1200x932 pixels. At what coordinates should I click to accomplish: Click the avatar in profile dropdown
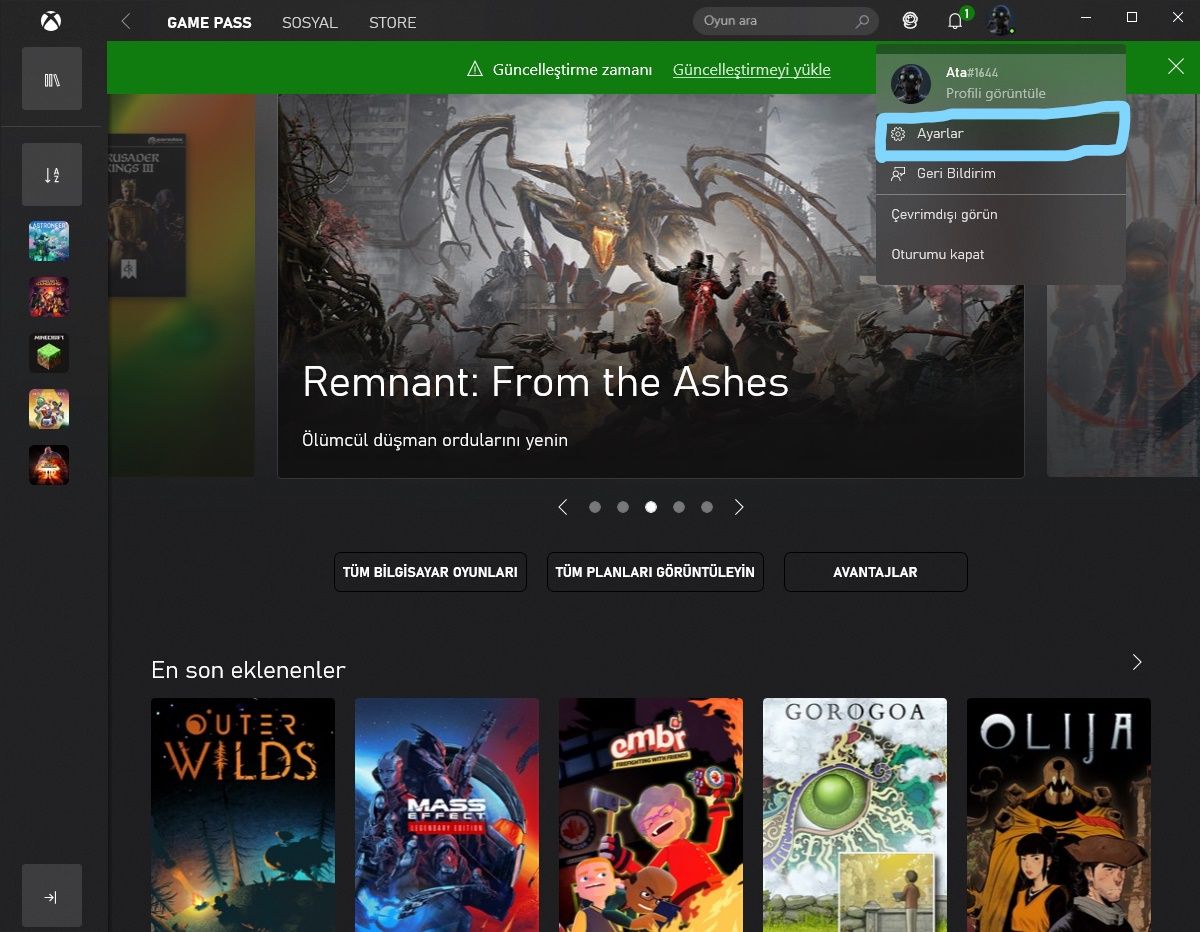point(911,84)
